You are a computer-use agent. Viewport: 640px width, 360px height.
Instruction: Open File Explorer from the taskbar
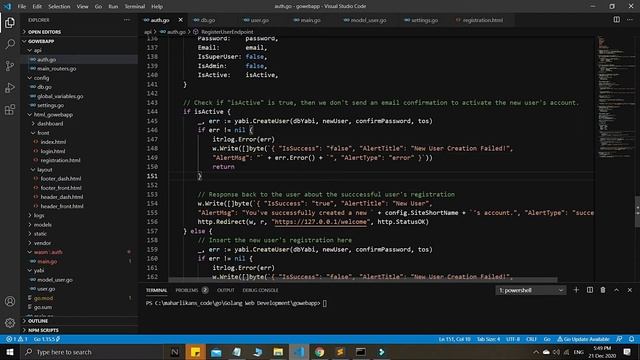[278, 352]
